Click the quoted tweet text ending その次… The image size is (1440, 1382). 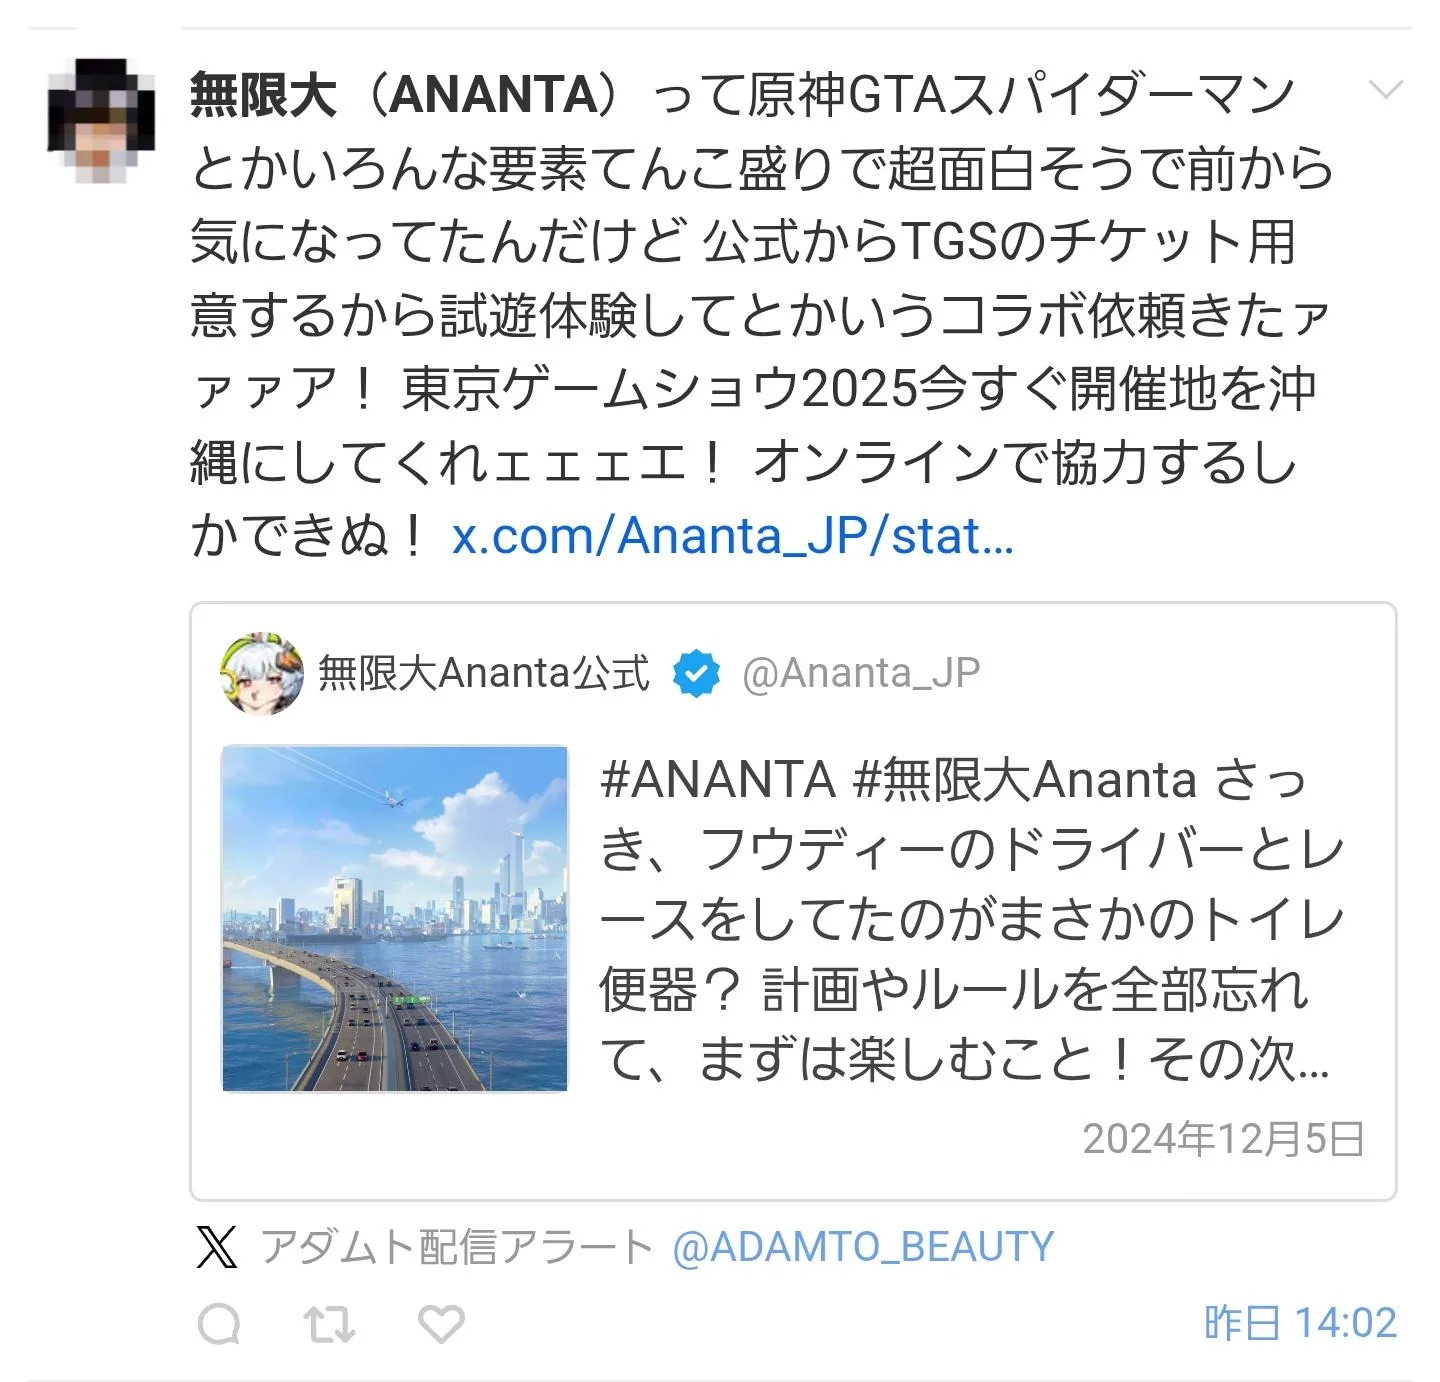[1239, 1060]
